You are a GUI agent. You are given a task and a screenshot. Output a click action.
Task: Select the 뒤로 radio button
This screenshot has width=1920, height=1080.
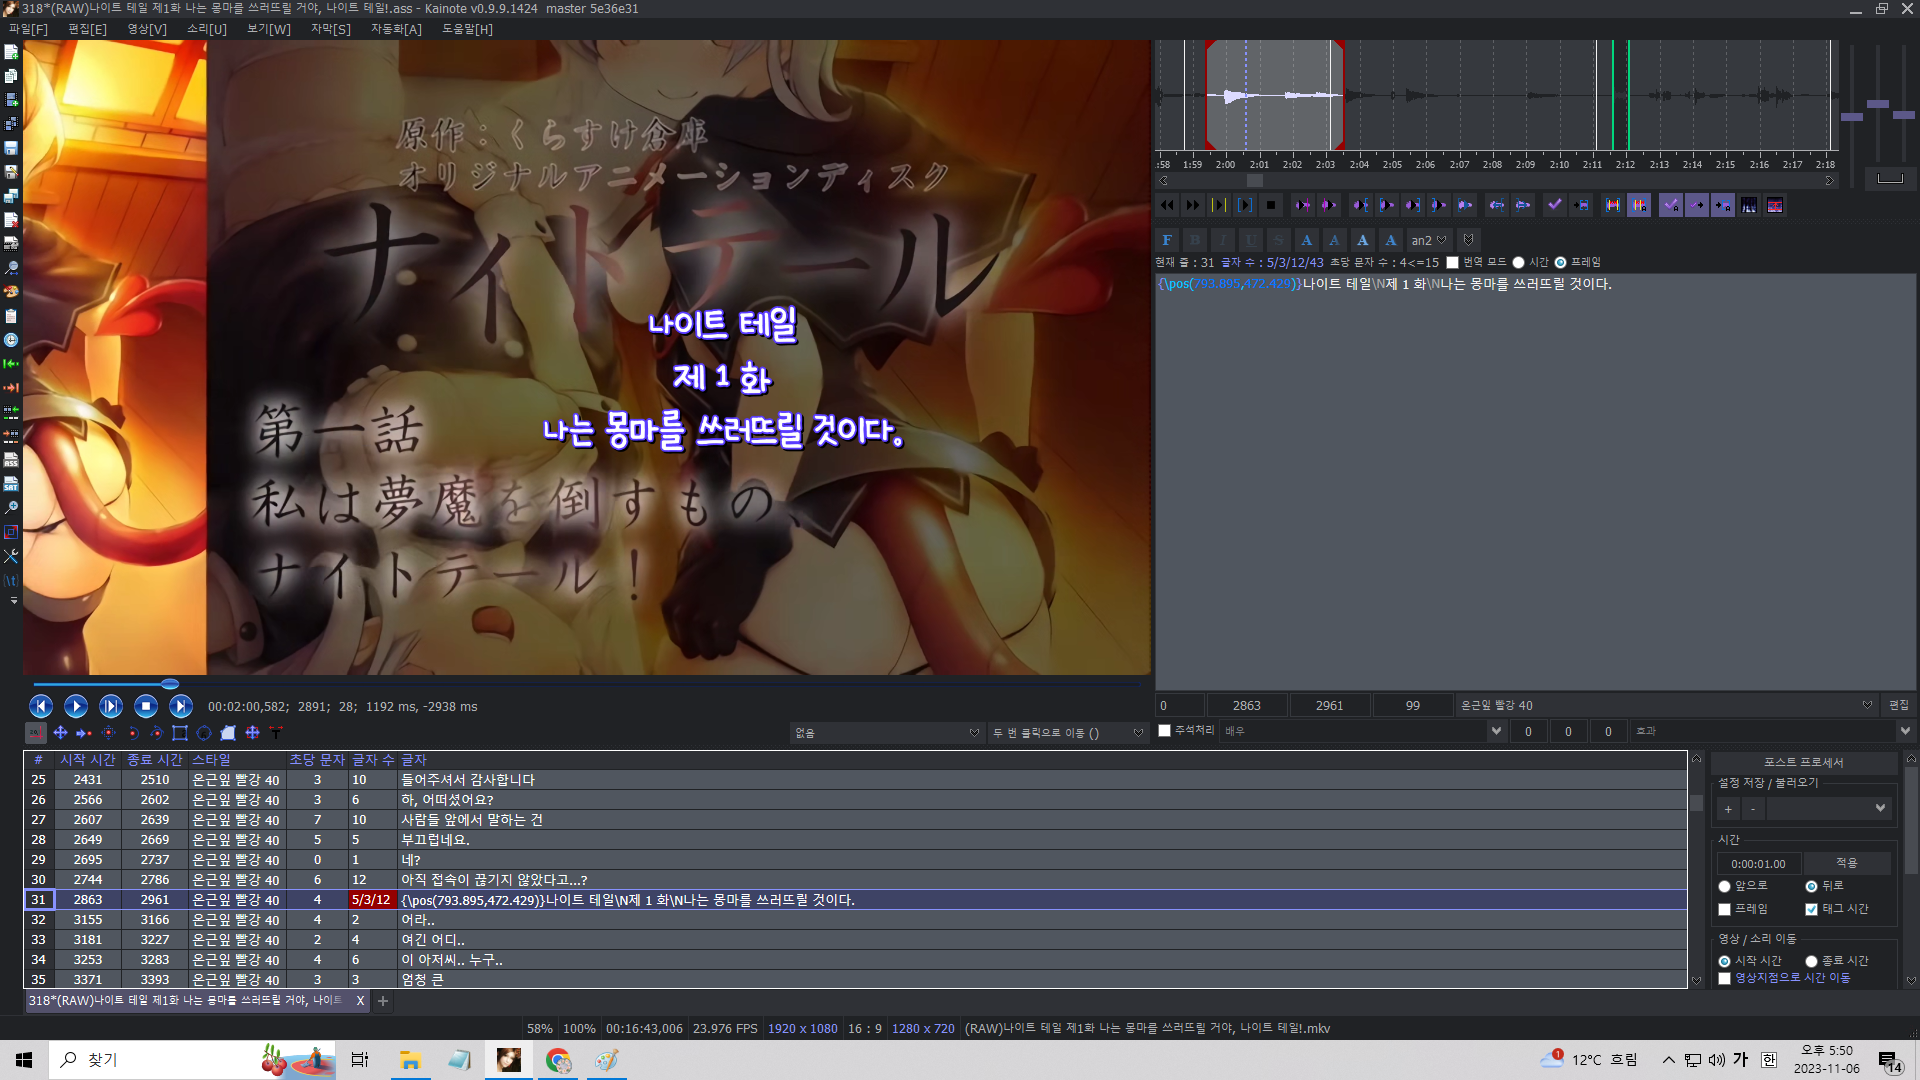(1811, 886)
